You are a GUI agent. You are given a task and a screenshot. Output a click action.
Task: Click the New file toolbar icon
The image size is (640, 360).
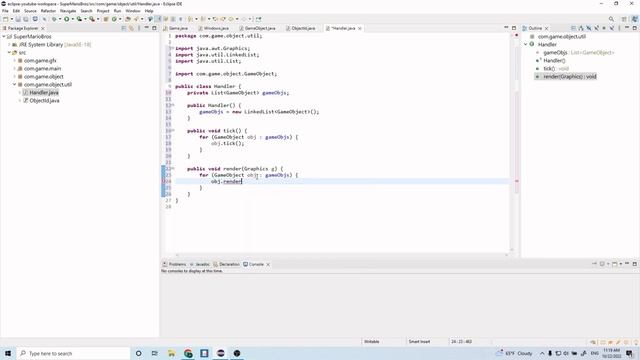click(5, 19)
